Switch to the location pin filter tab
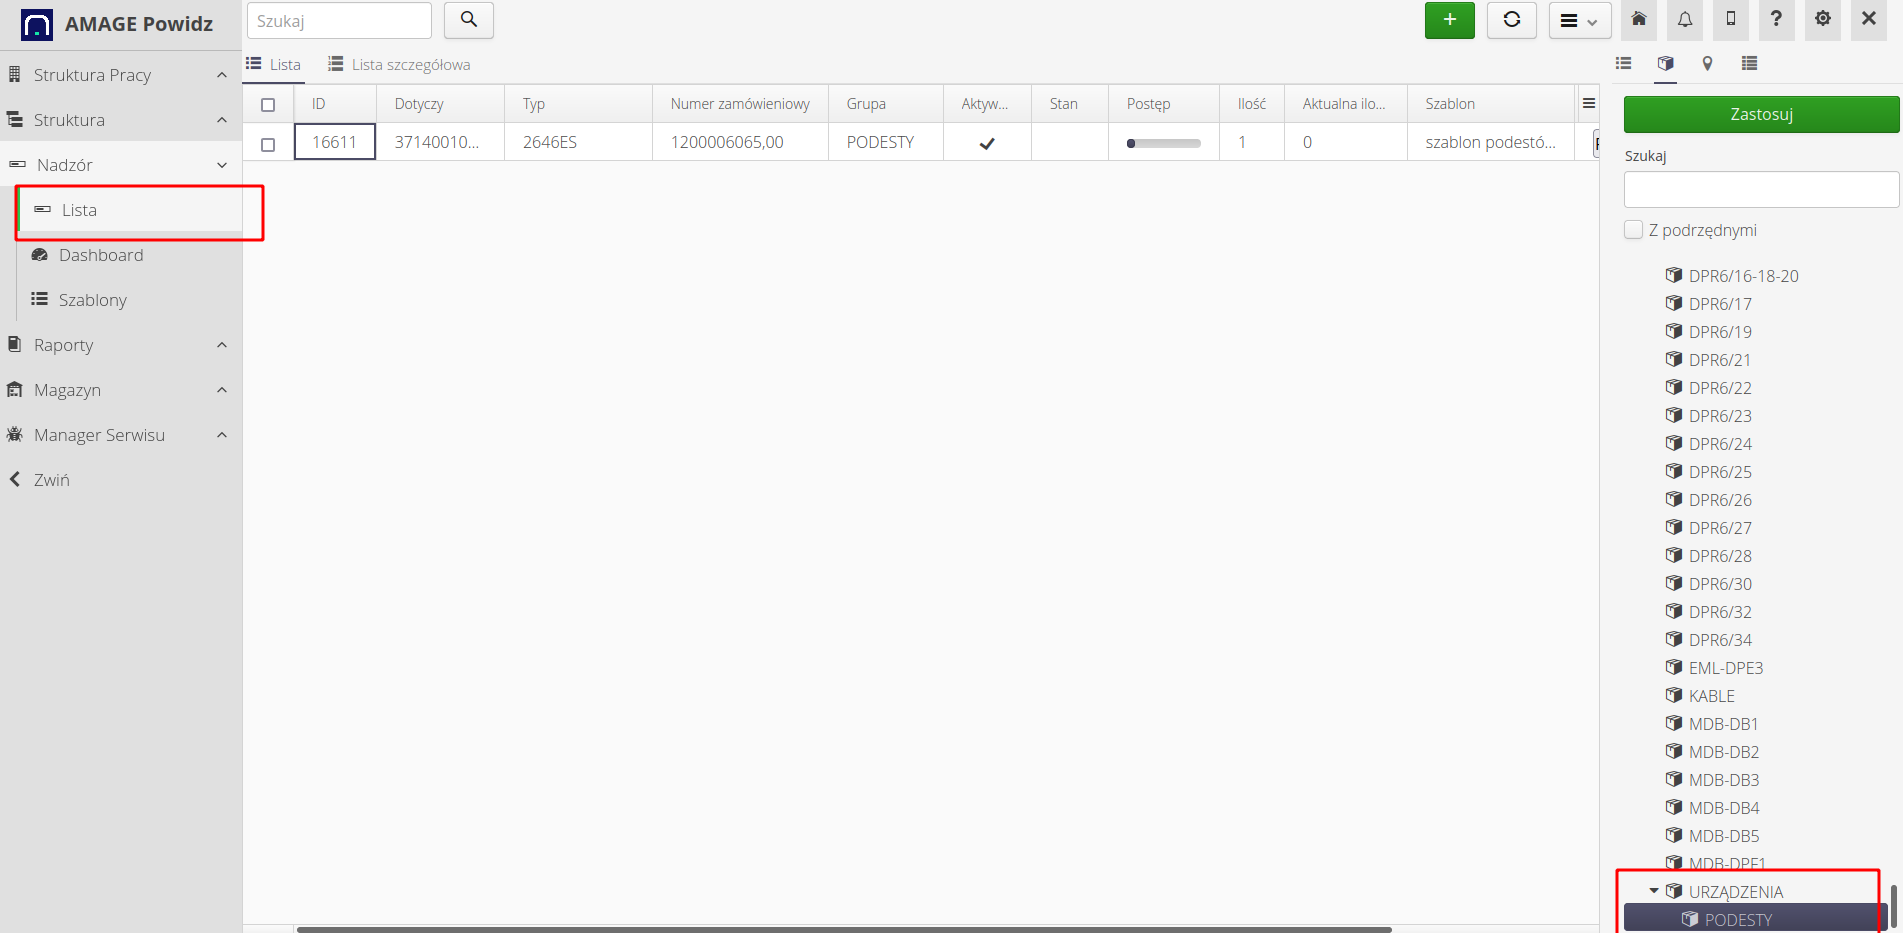Viewport: 1903px width, 933px height. 1707,64
